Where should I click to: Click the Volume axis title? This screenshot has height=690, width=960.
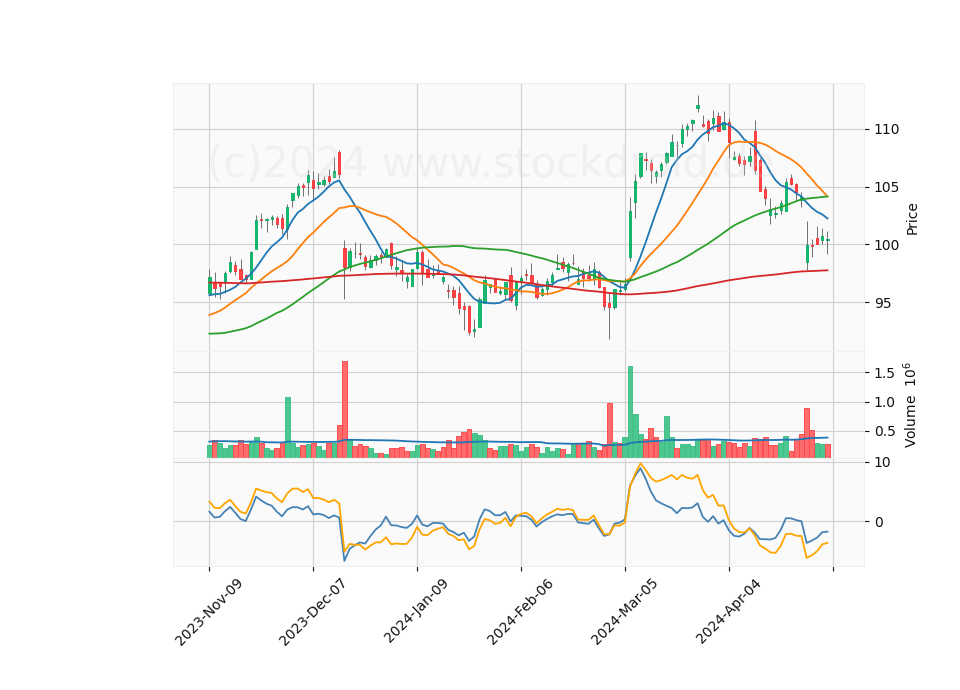click(910, 405)
